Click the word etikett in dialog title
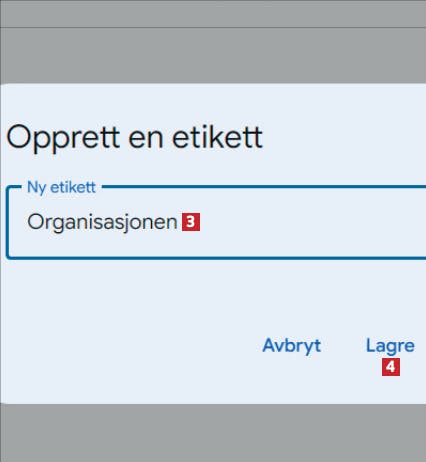426x462 pixels. [x=217, y=137]
